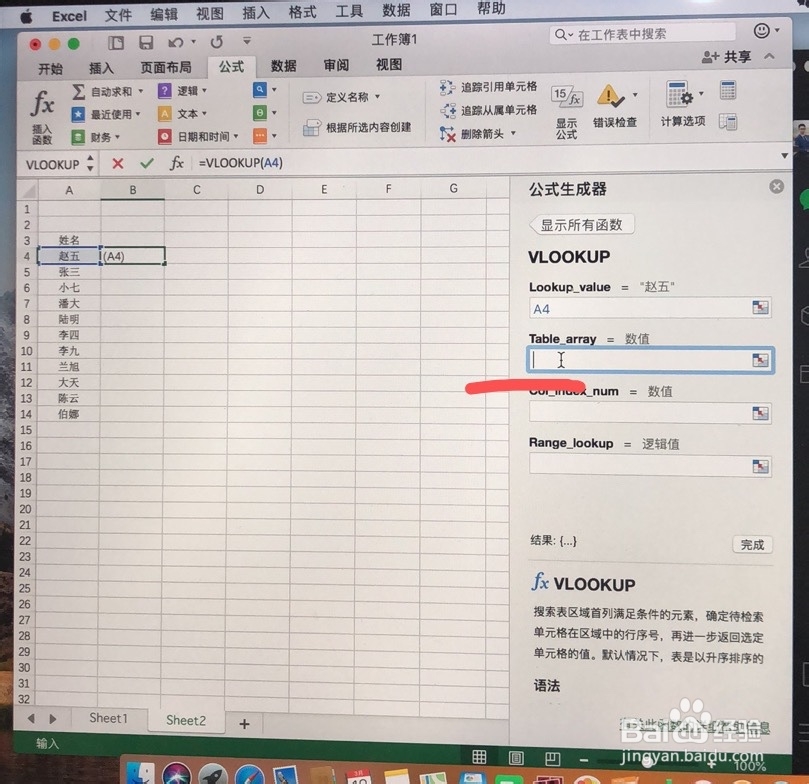
Task: Open the More Functions orange icon
Action: (260, 136)
